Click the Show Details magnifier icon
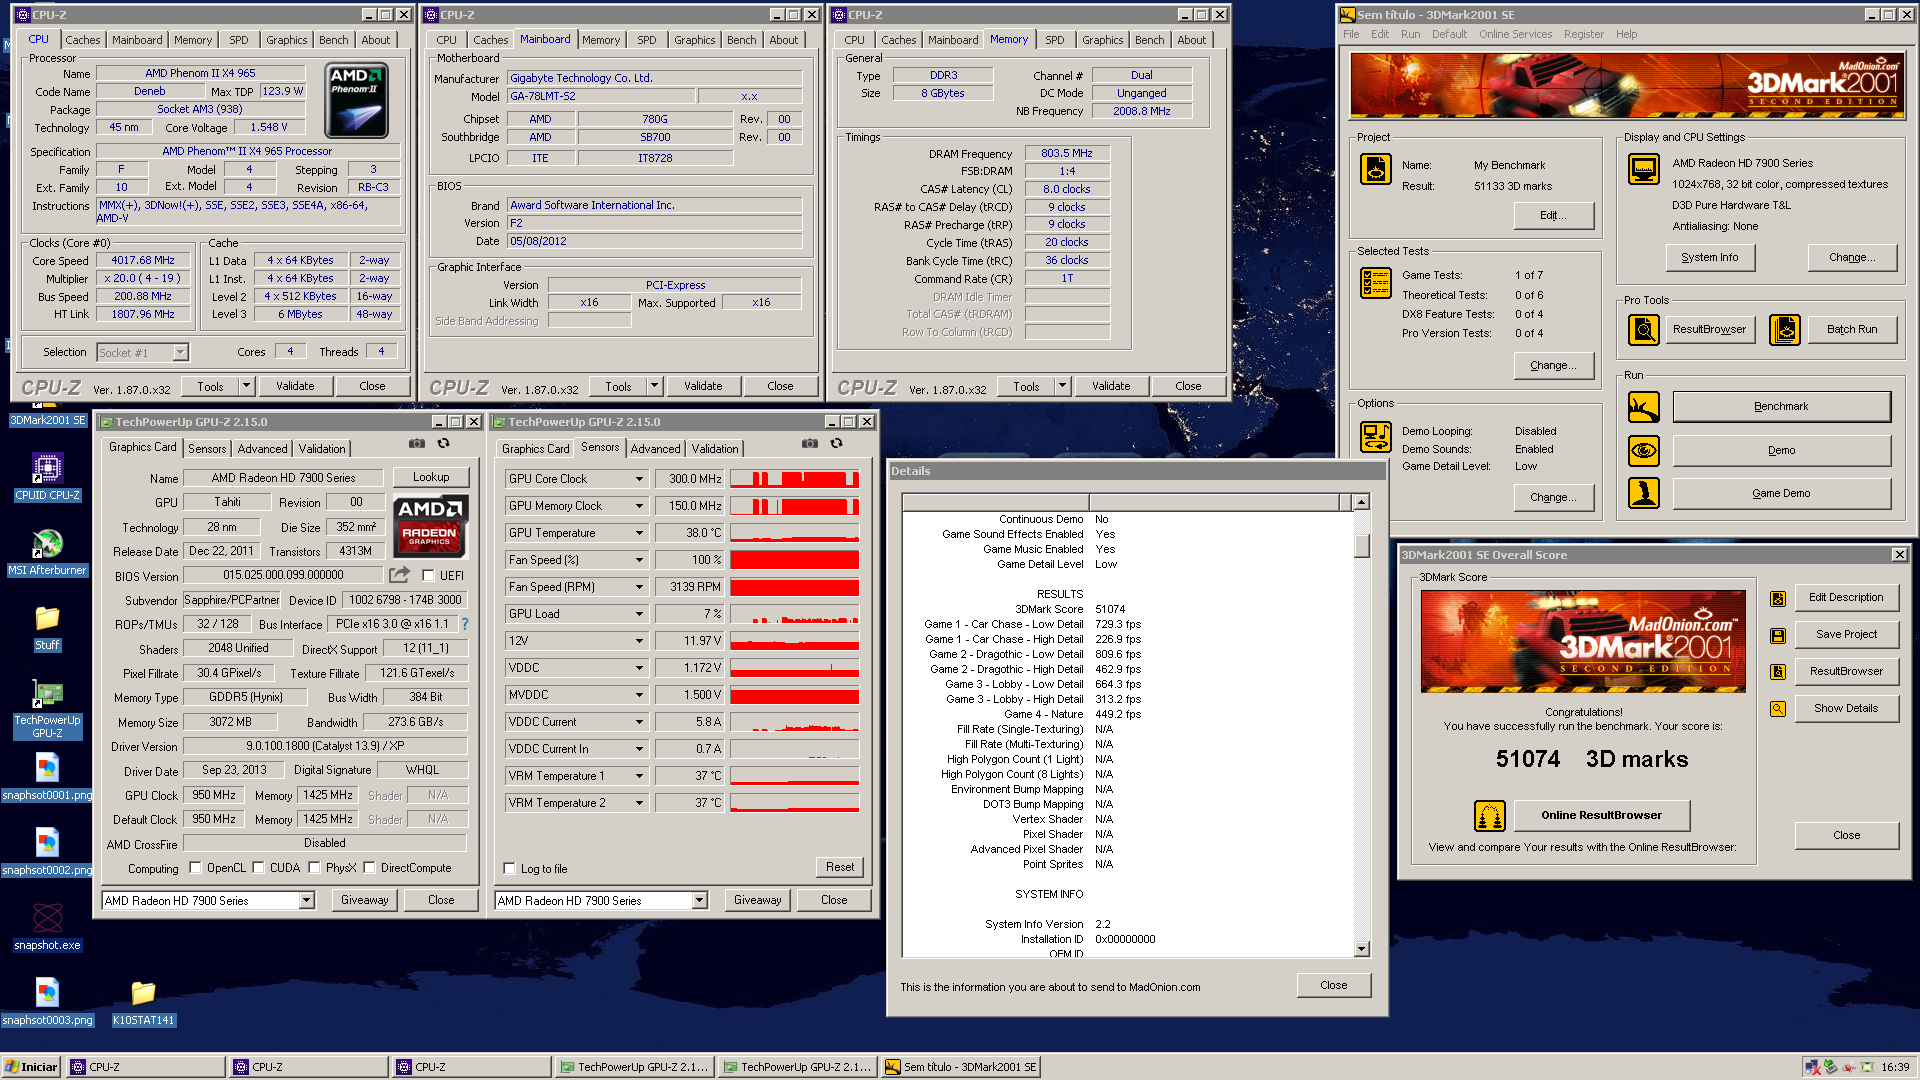 1778,709
